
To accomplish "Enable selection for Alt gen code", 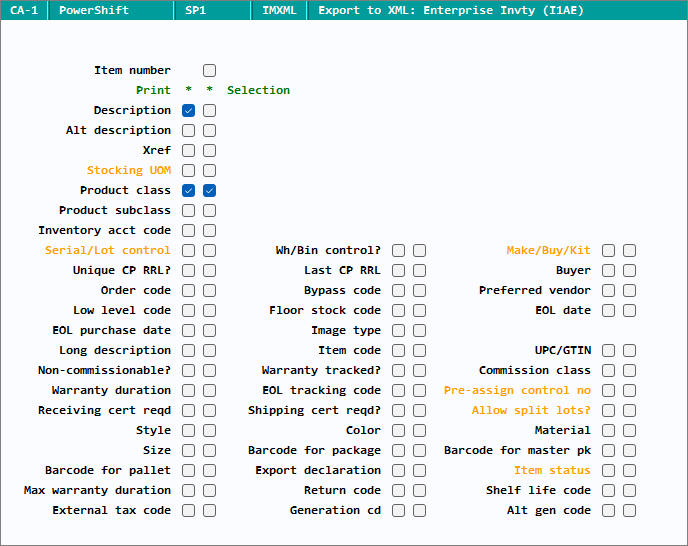I will coord(629,510).
